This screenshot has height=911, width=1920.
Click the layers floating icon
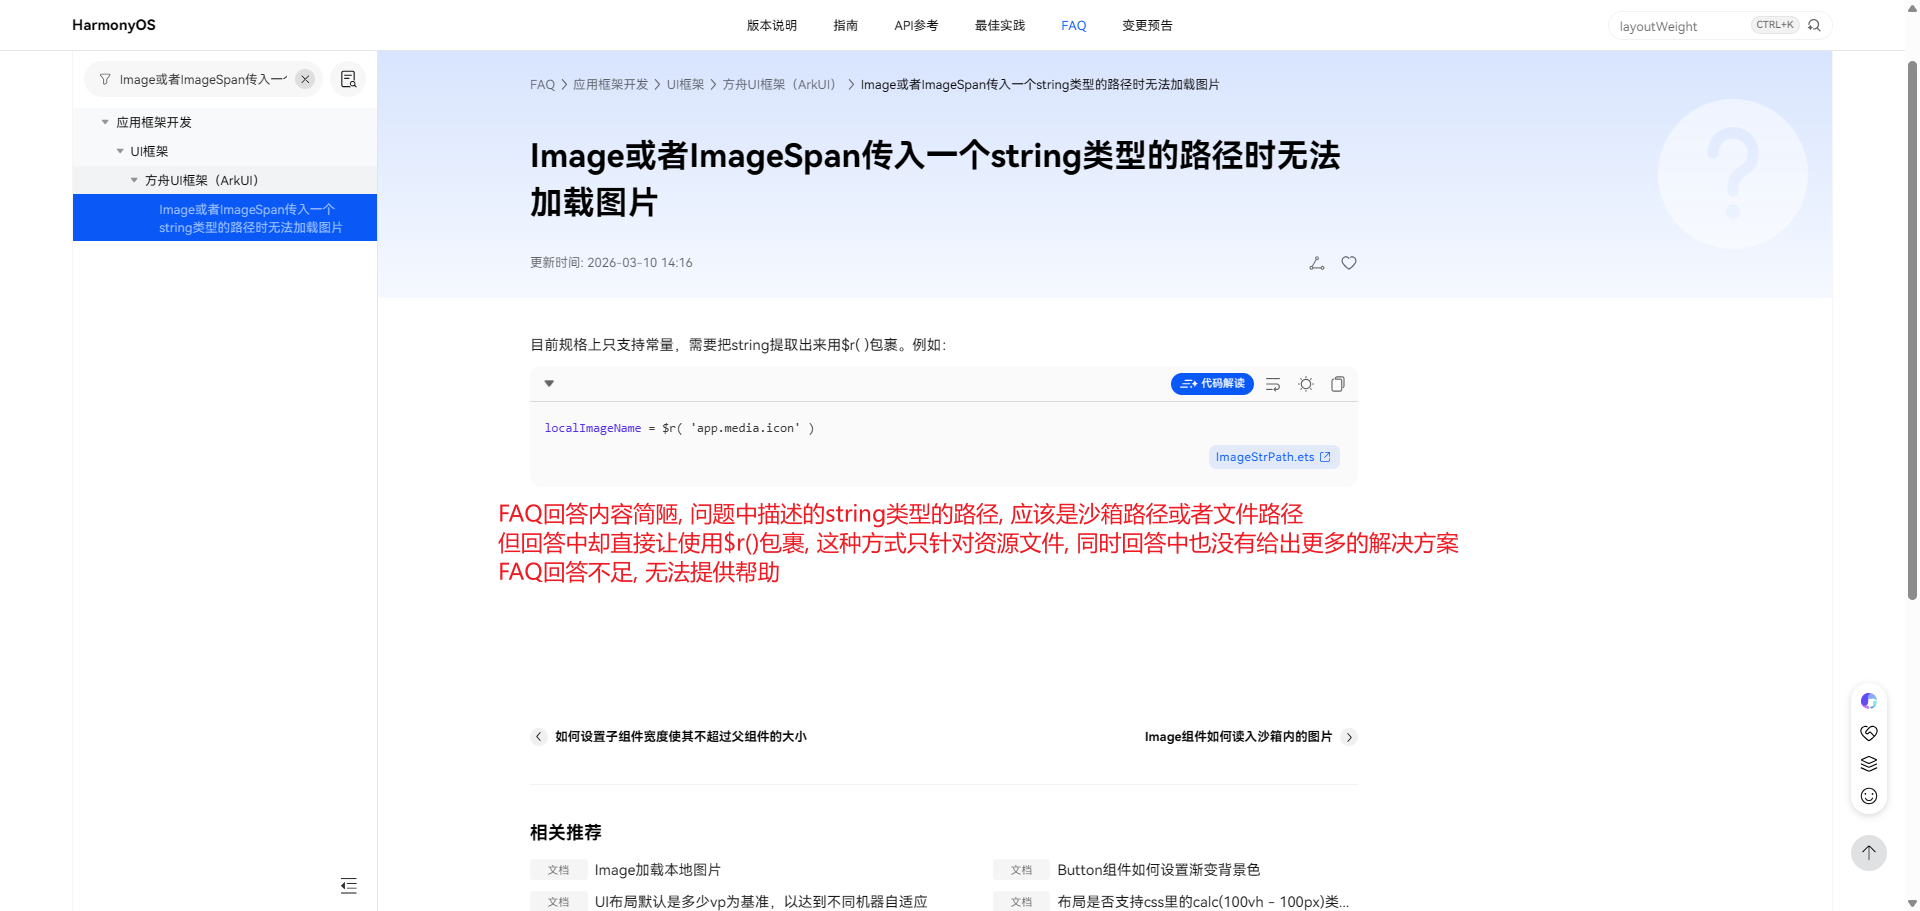[x=1869, y=764]
